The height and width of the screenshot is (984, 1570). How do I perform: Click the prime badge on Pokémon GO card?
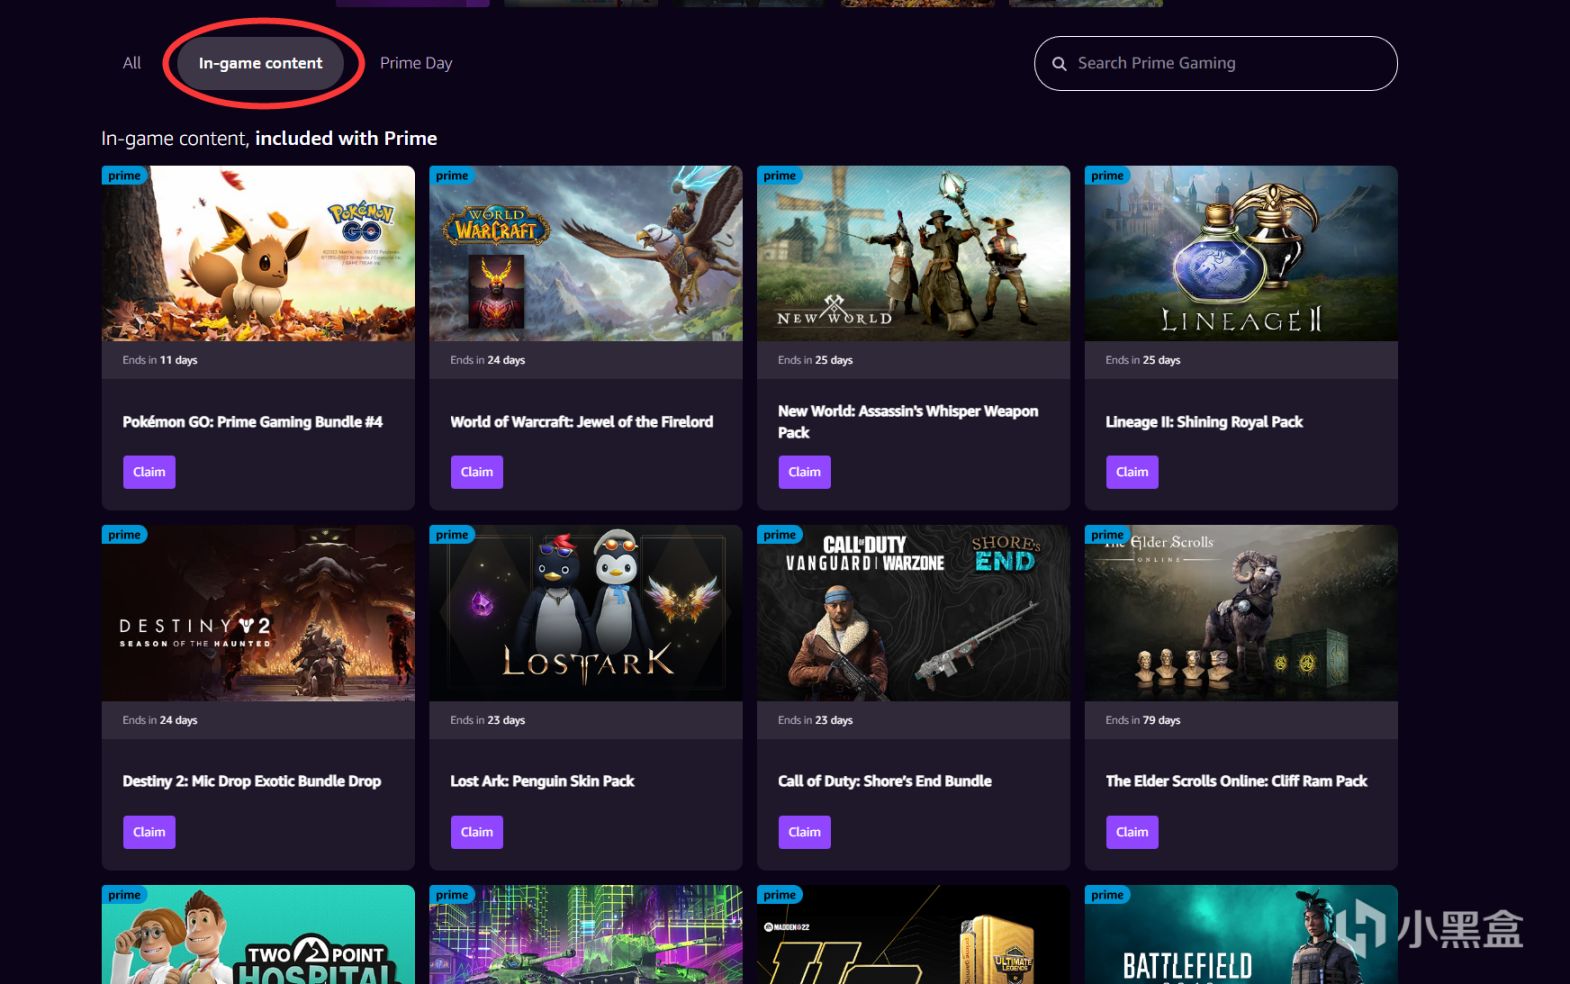(x=125, y=176)
